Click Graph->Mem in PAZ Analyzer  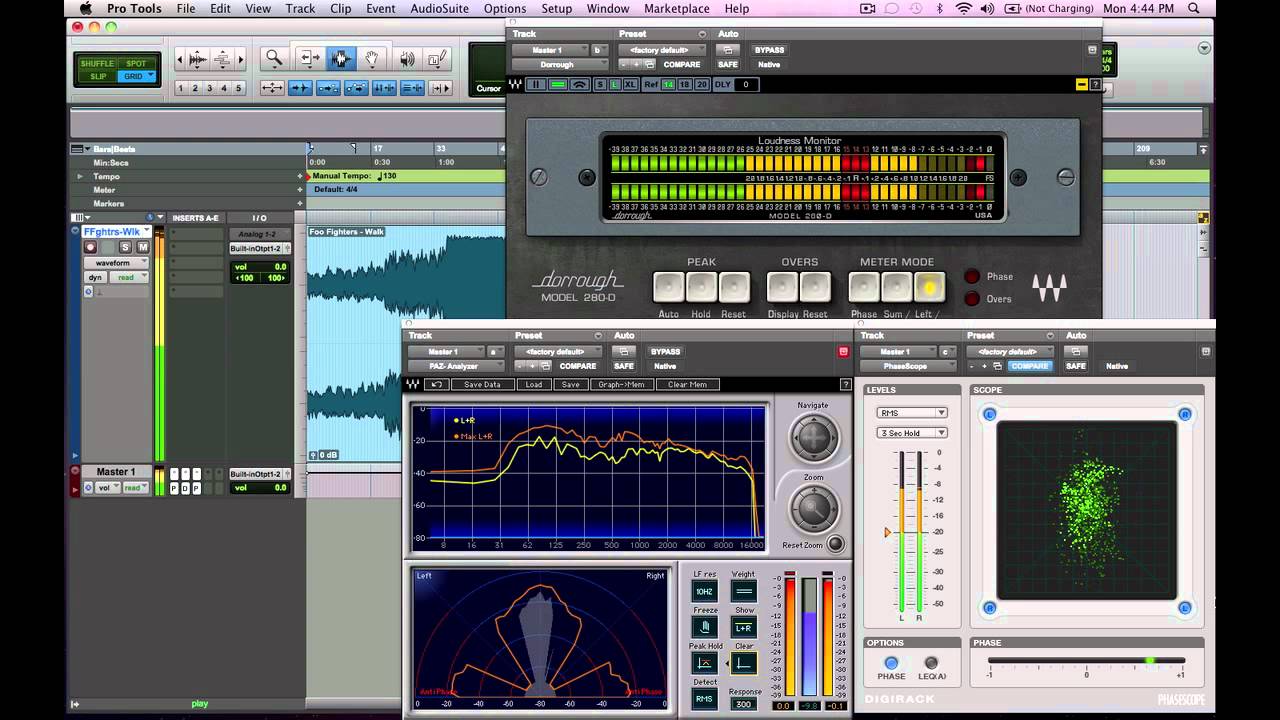point(621,385)
